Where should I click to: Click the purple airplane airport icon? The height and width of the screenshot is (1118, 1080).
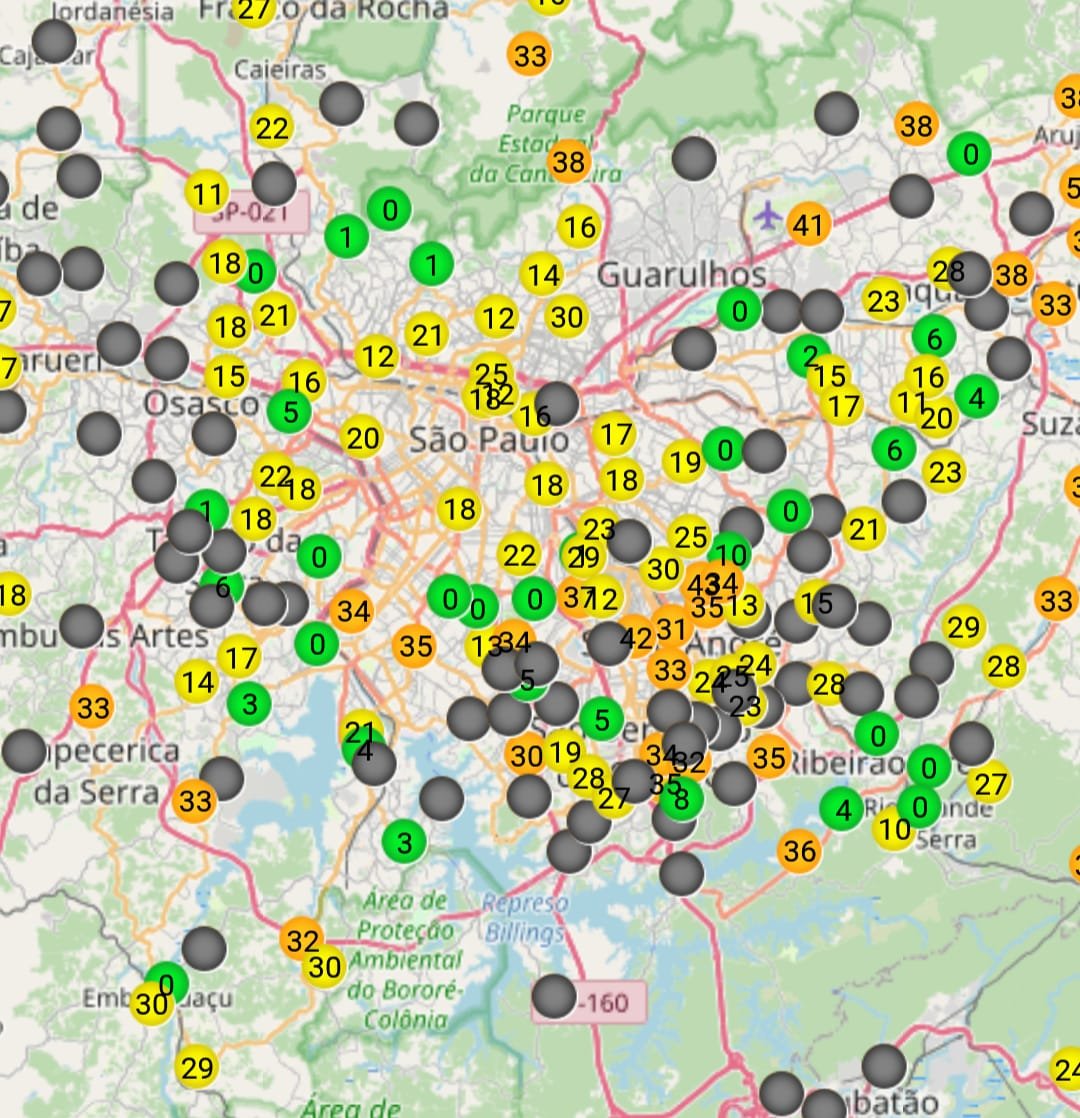[767, 214]
